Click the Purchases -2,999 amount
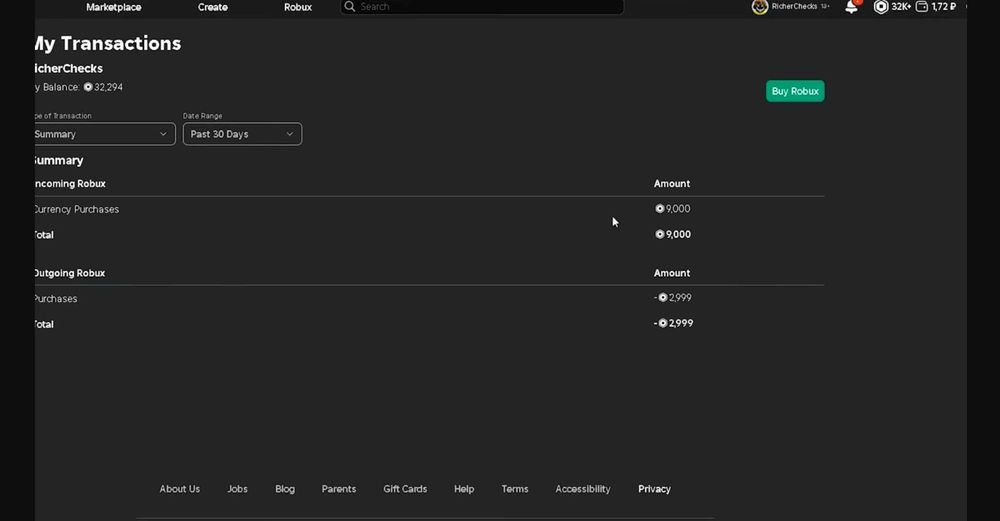Viewport: 1000px width, 521px height. point(673,297)
